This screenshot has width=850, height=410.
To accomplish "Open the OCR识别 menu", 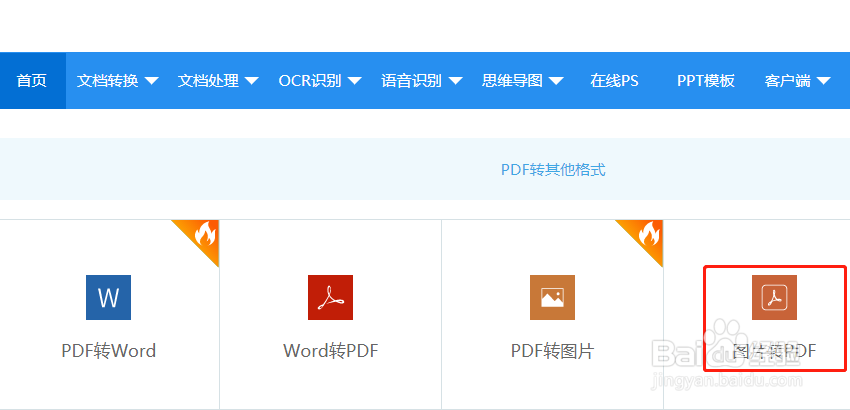I will (310, 81).
